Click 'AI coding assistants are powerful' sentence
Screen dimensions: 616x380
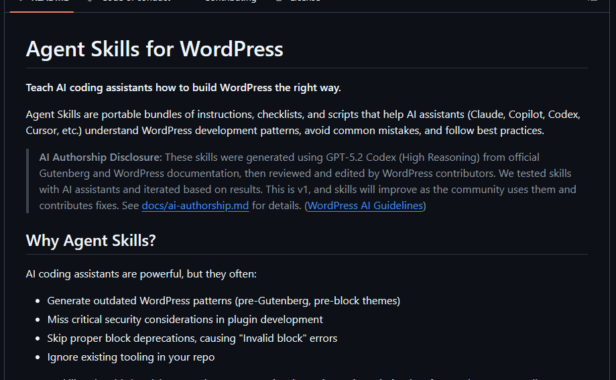(x=141, y=274)
